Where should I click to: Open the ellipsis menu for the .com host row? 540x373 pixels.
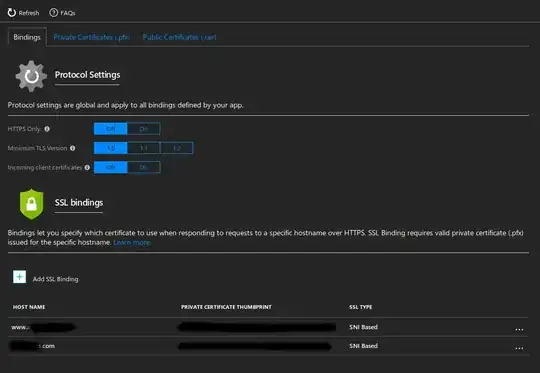coord(519,348)
